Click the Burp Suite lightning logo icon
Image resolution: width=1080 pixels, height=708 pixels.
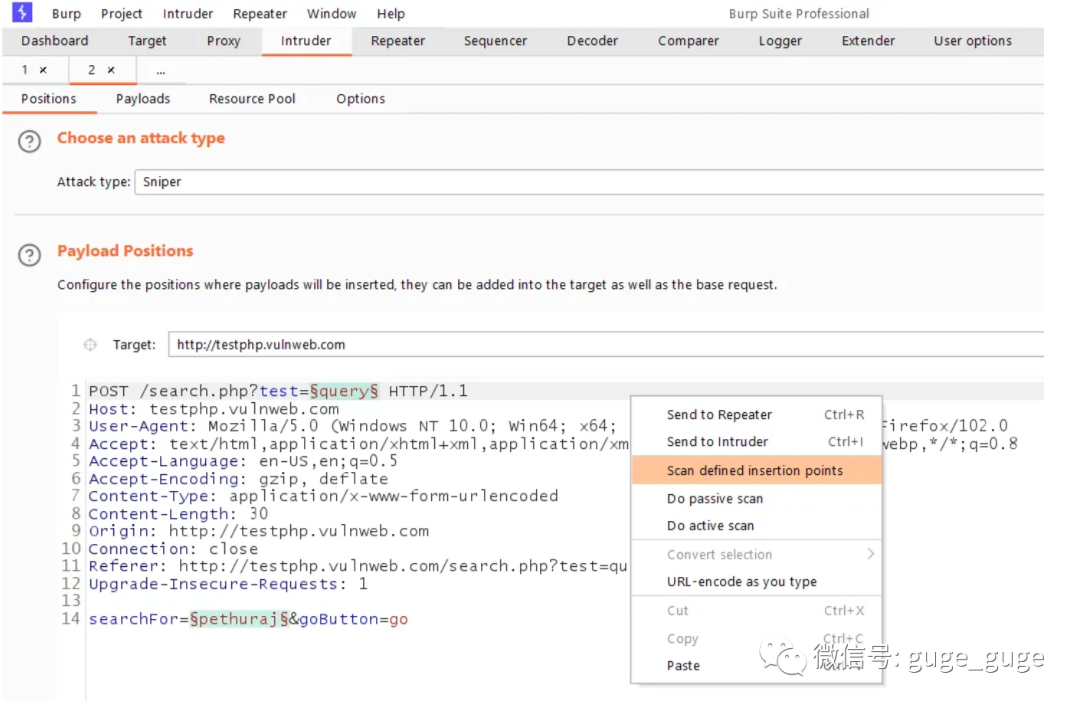coord(21,12)
